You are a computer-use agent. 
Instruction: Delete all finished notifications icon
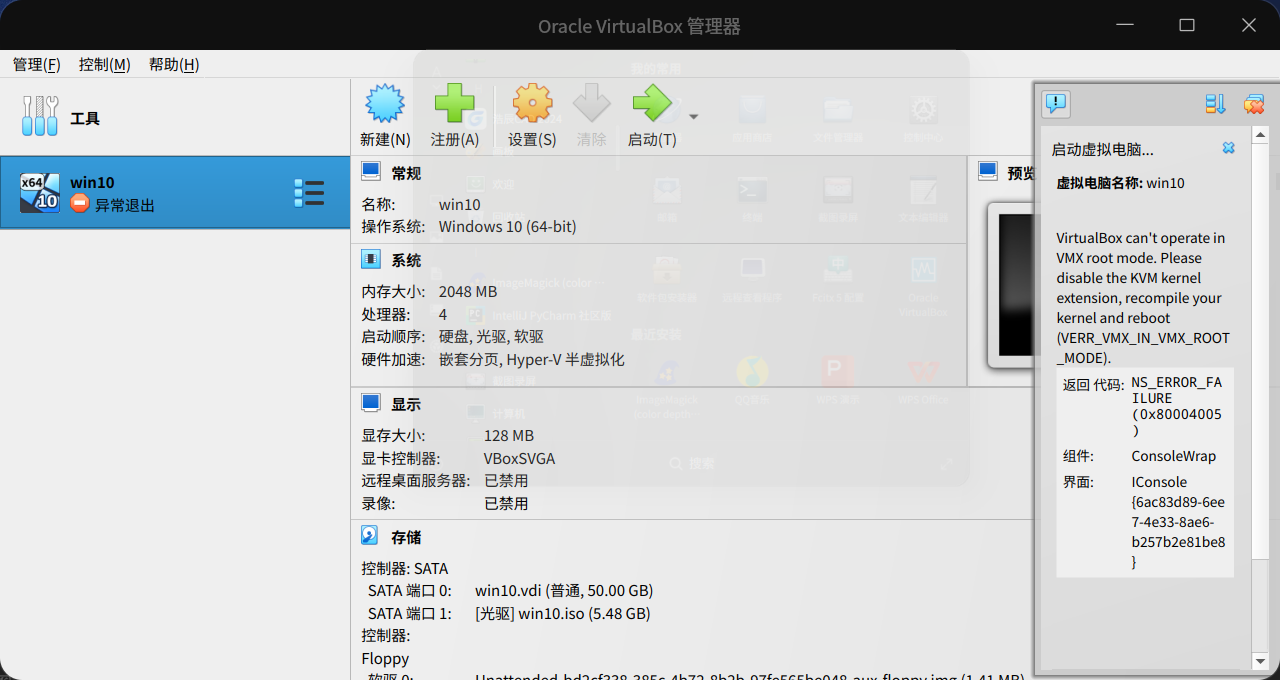(x=1253, y=104)
